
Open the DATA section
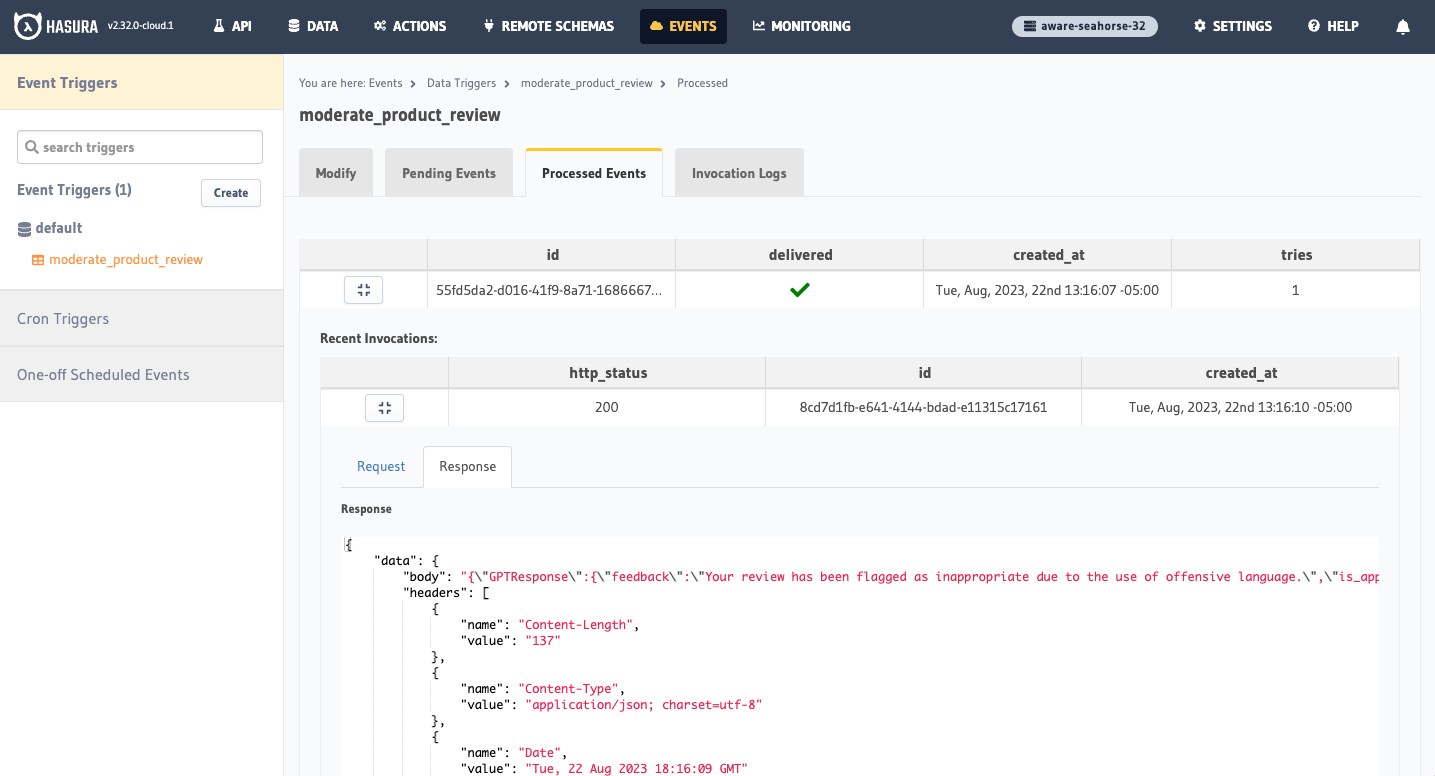312,26
